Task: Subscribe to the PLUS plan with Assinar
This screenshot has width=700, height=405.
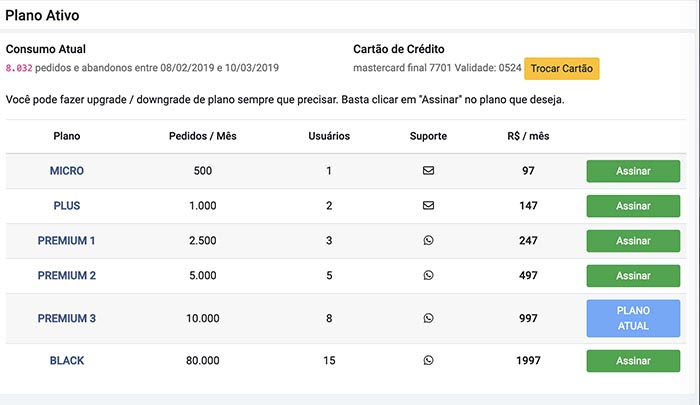Action: tap(633, 206)
